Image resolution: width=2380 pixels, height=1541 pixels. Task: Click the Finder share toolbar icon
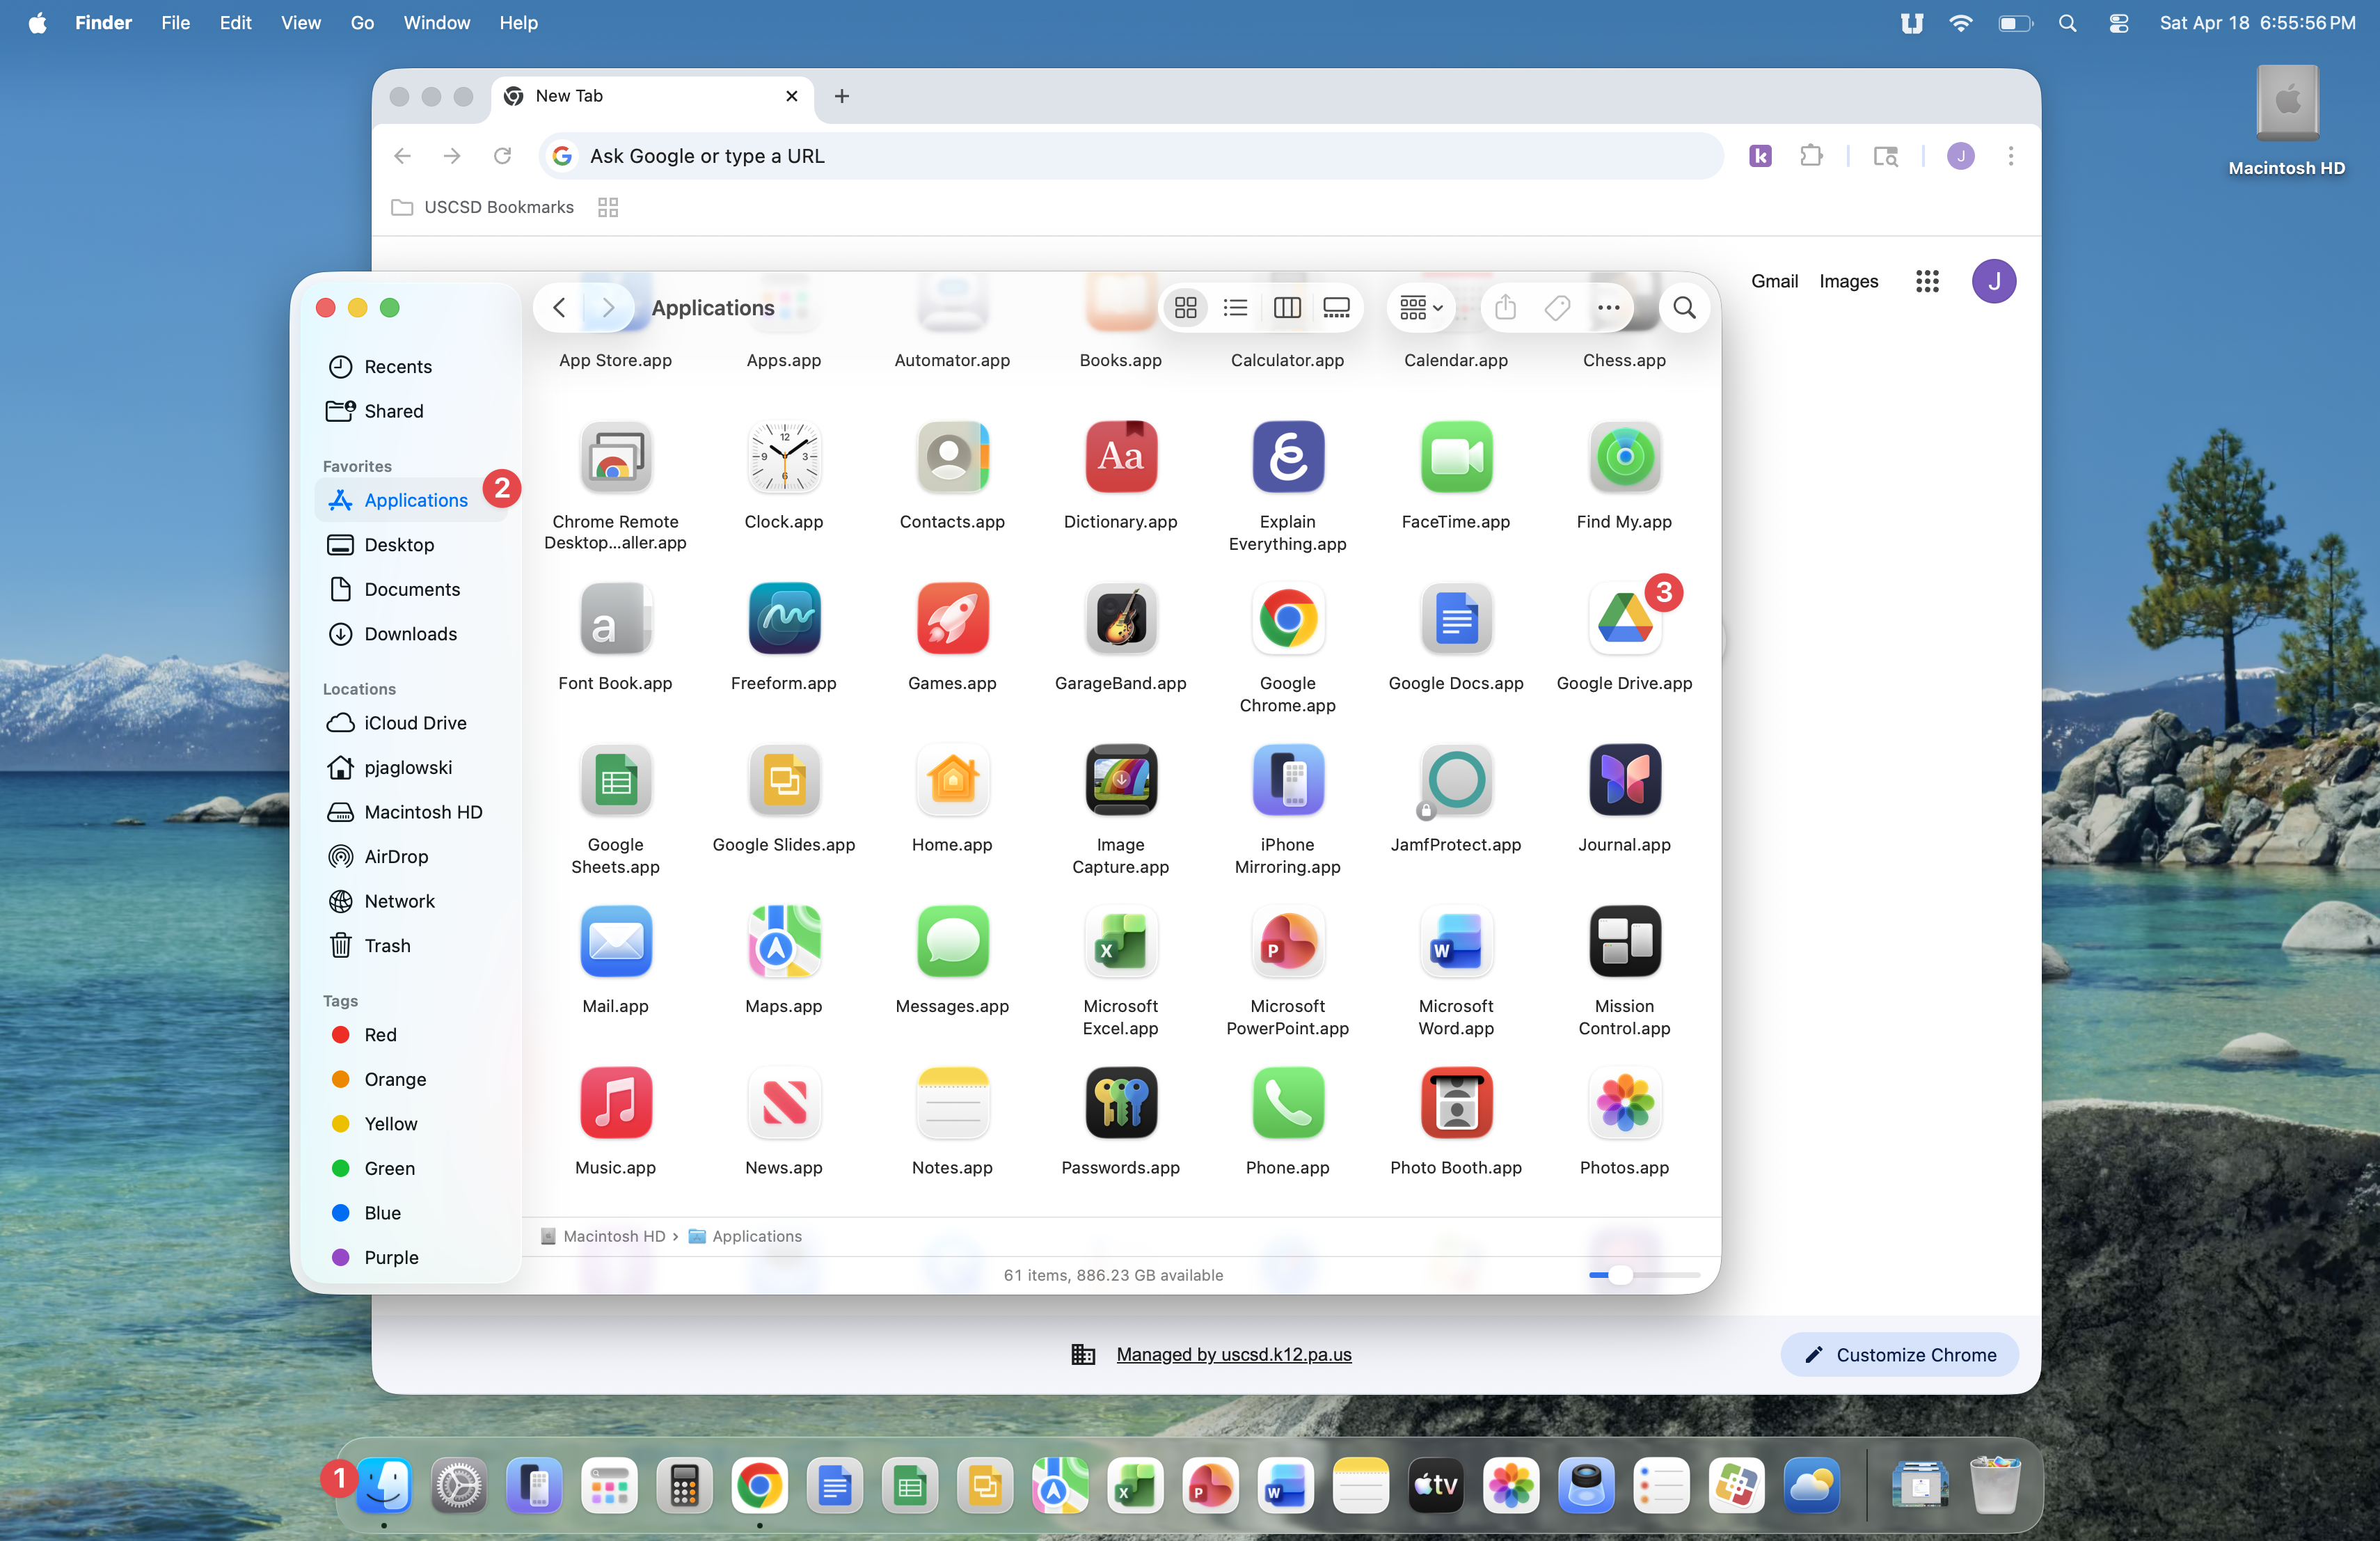click(x=1505, y=308)
